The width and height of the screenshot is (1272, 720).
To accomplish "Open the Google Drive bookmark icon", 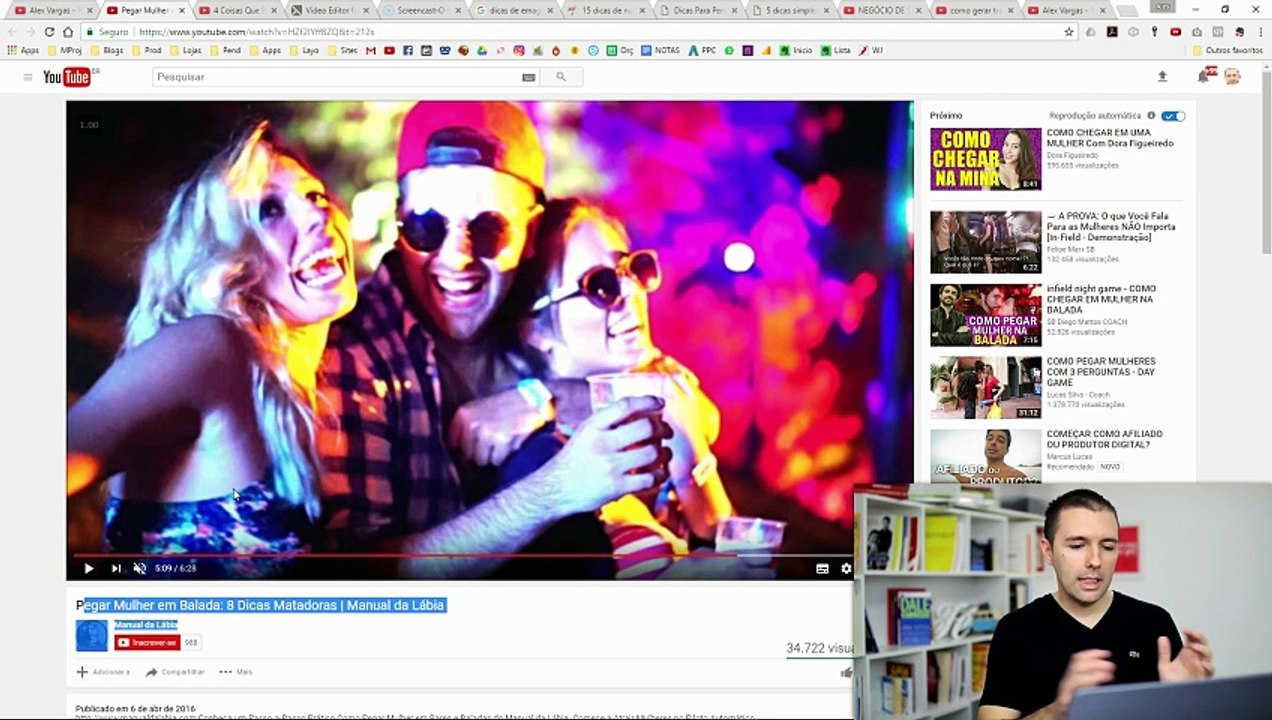I will tap(483, 50).
